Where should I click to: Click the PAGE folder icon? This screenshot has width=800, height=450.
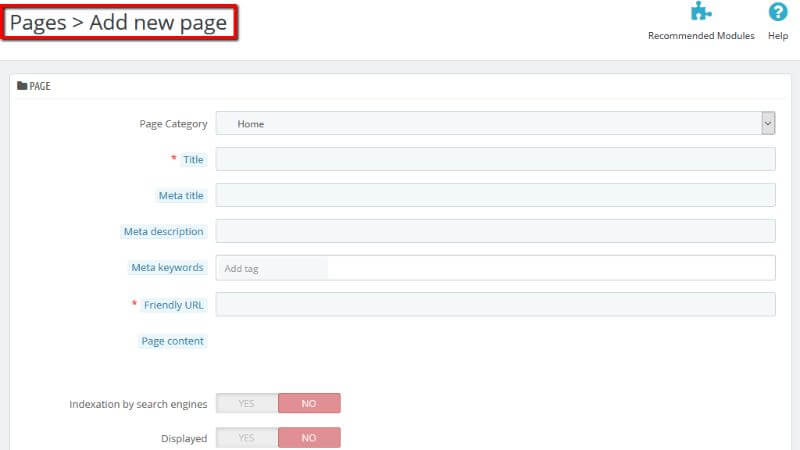(22, 86)
